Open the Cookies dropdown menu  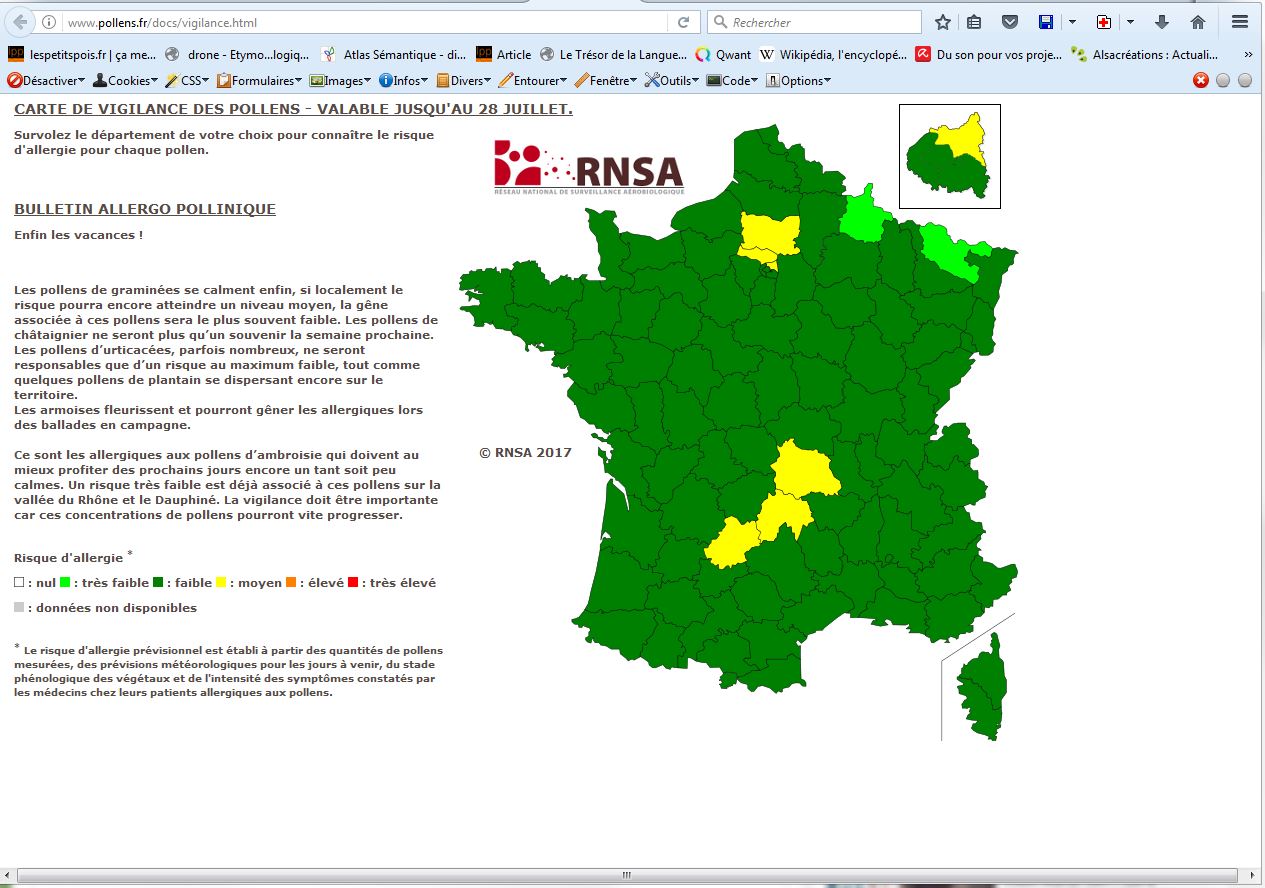pos(125,81)
